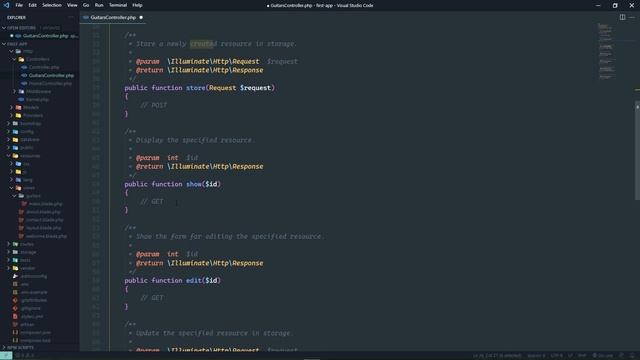The width and height of the screenshot is (640, 360).
Task: Click the config folder icon
Action: click(16, 131)
